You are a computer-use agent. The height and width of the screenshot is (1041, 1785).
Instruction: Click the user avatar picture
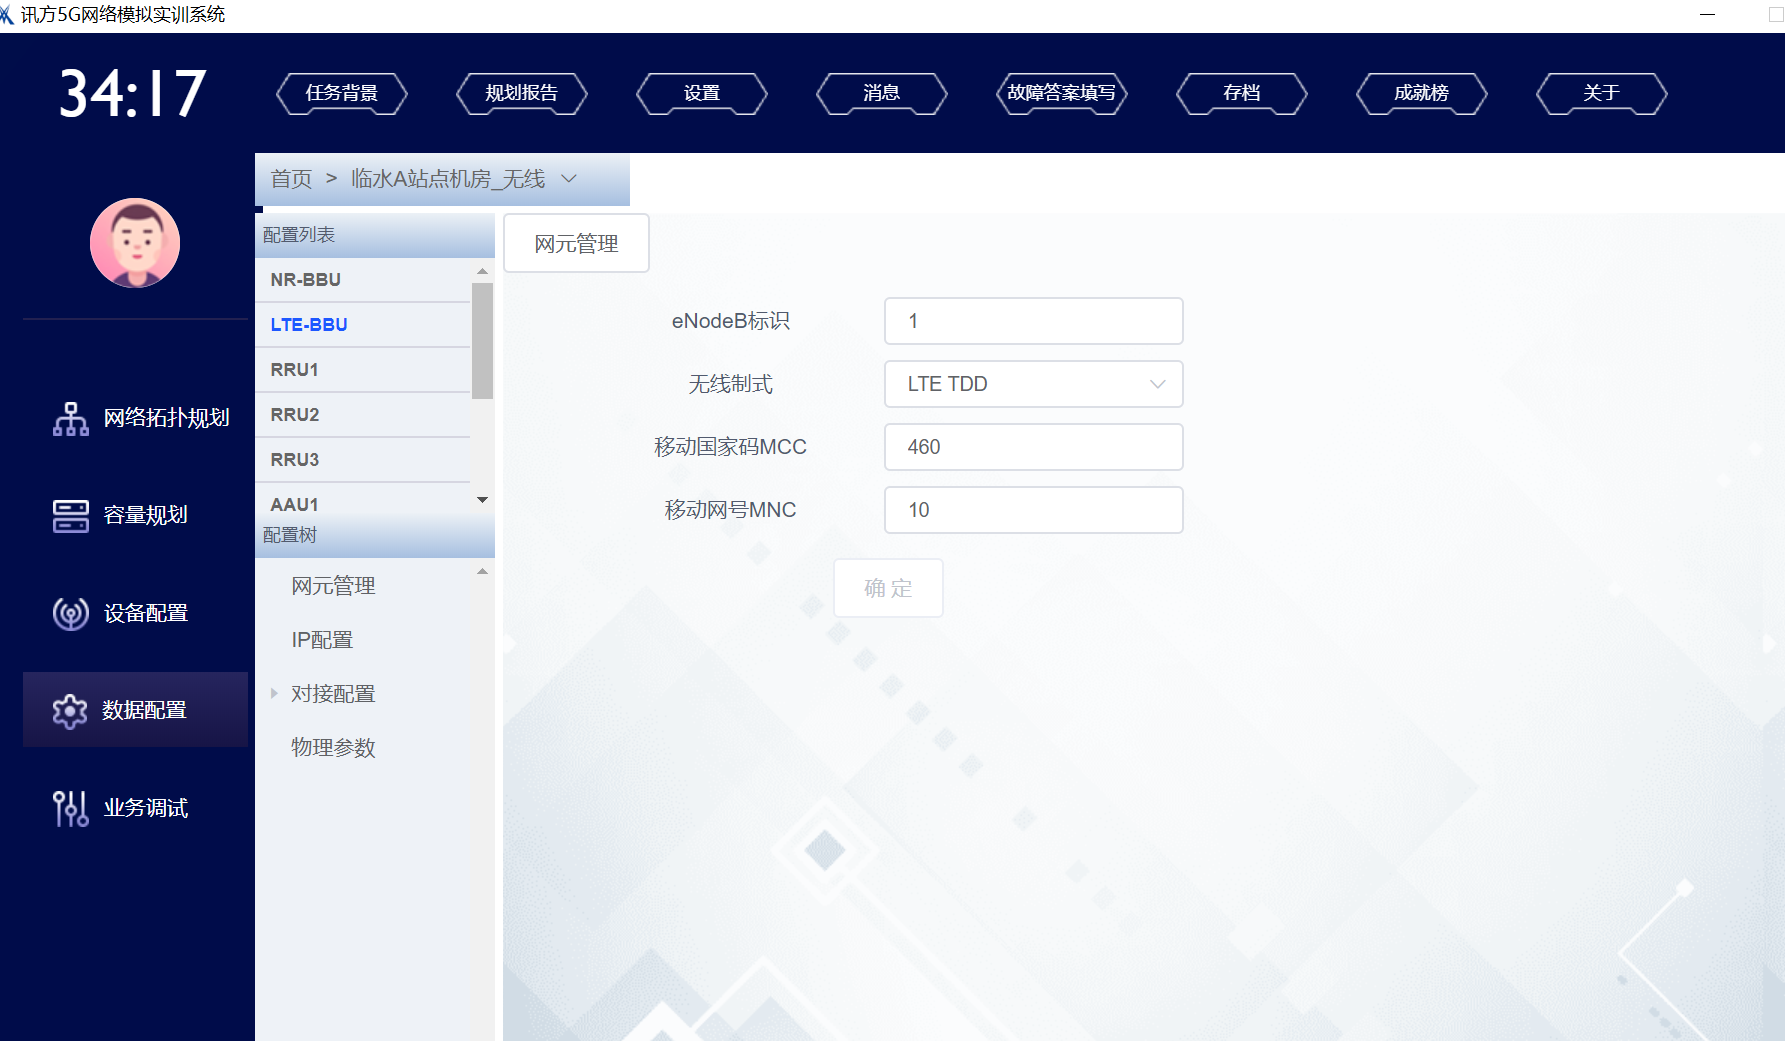(x=135, y=243)
